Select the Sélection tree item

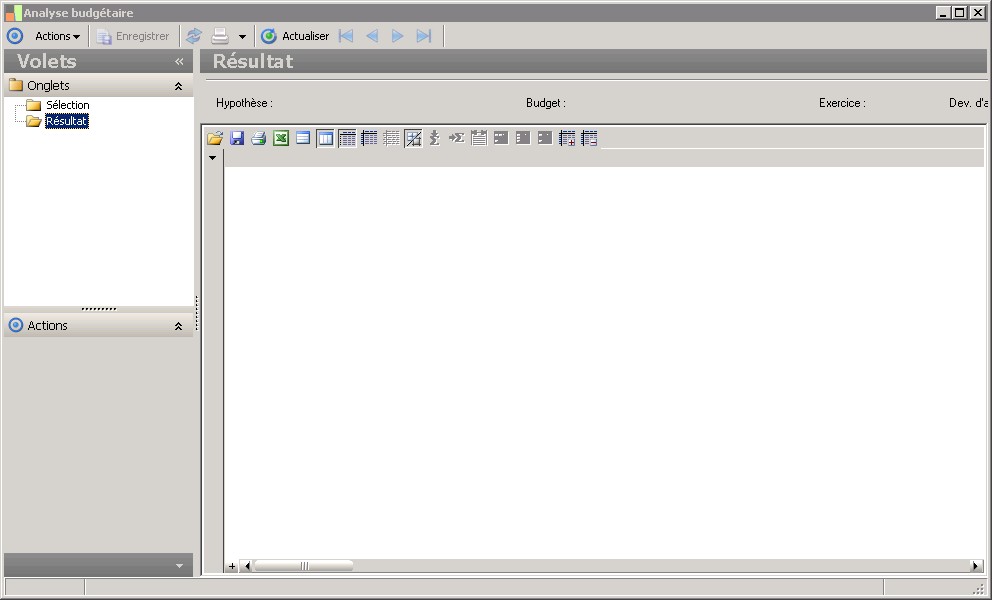(67, 105)
